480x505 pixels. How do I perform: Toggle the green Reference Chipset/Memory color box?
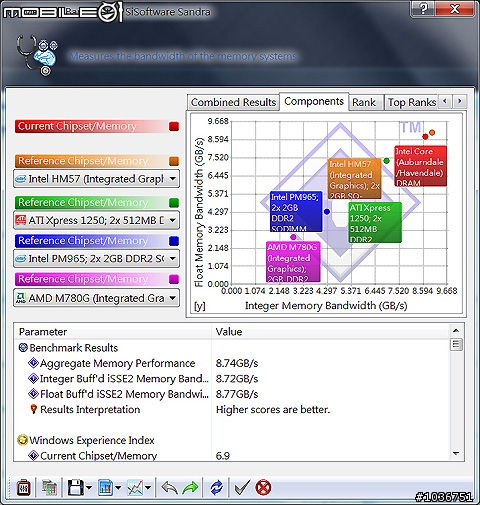tap(174, 203)
